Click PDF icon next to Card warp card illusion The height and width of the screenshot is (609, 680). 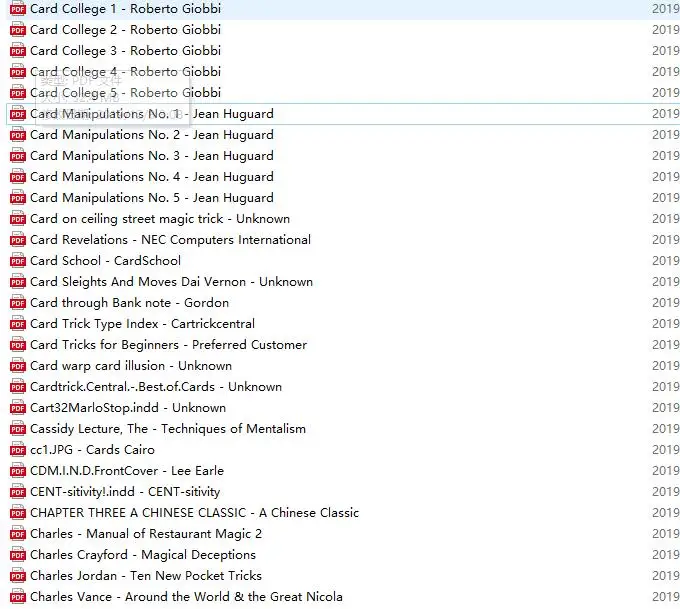coord(18,366)
